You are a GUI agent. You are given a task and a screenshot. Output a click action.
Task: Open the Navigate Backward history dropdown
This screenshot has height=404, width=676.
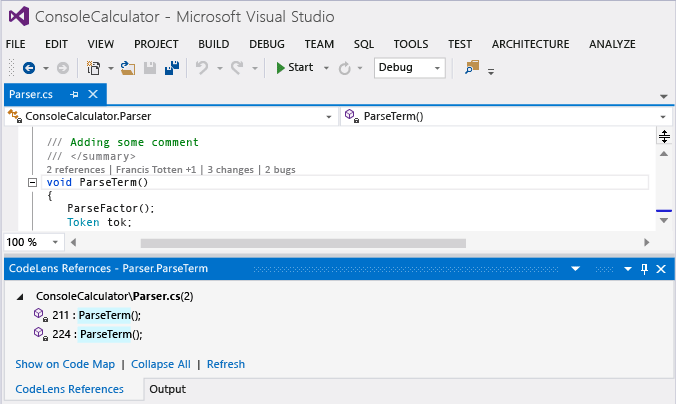46,68
